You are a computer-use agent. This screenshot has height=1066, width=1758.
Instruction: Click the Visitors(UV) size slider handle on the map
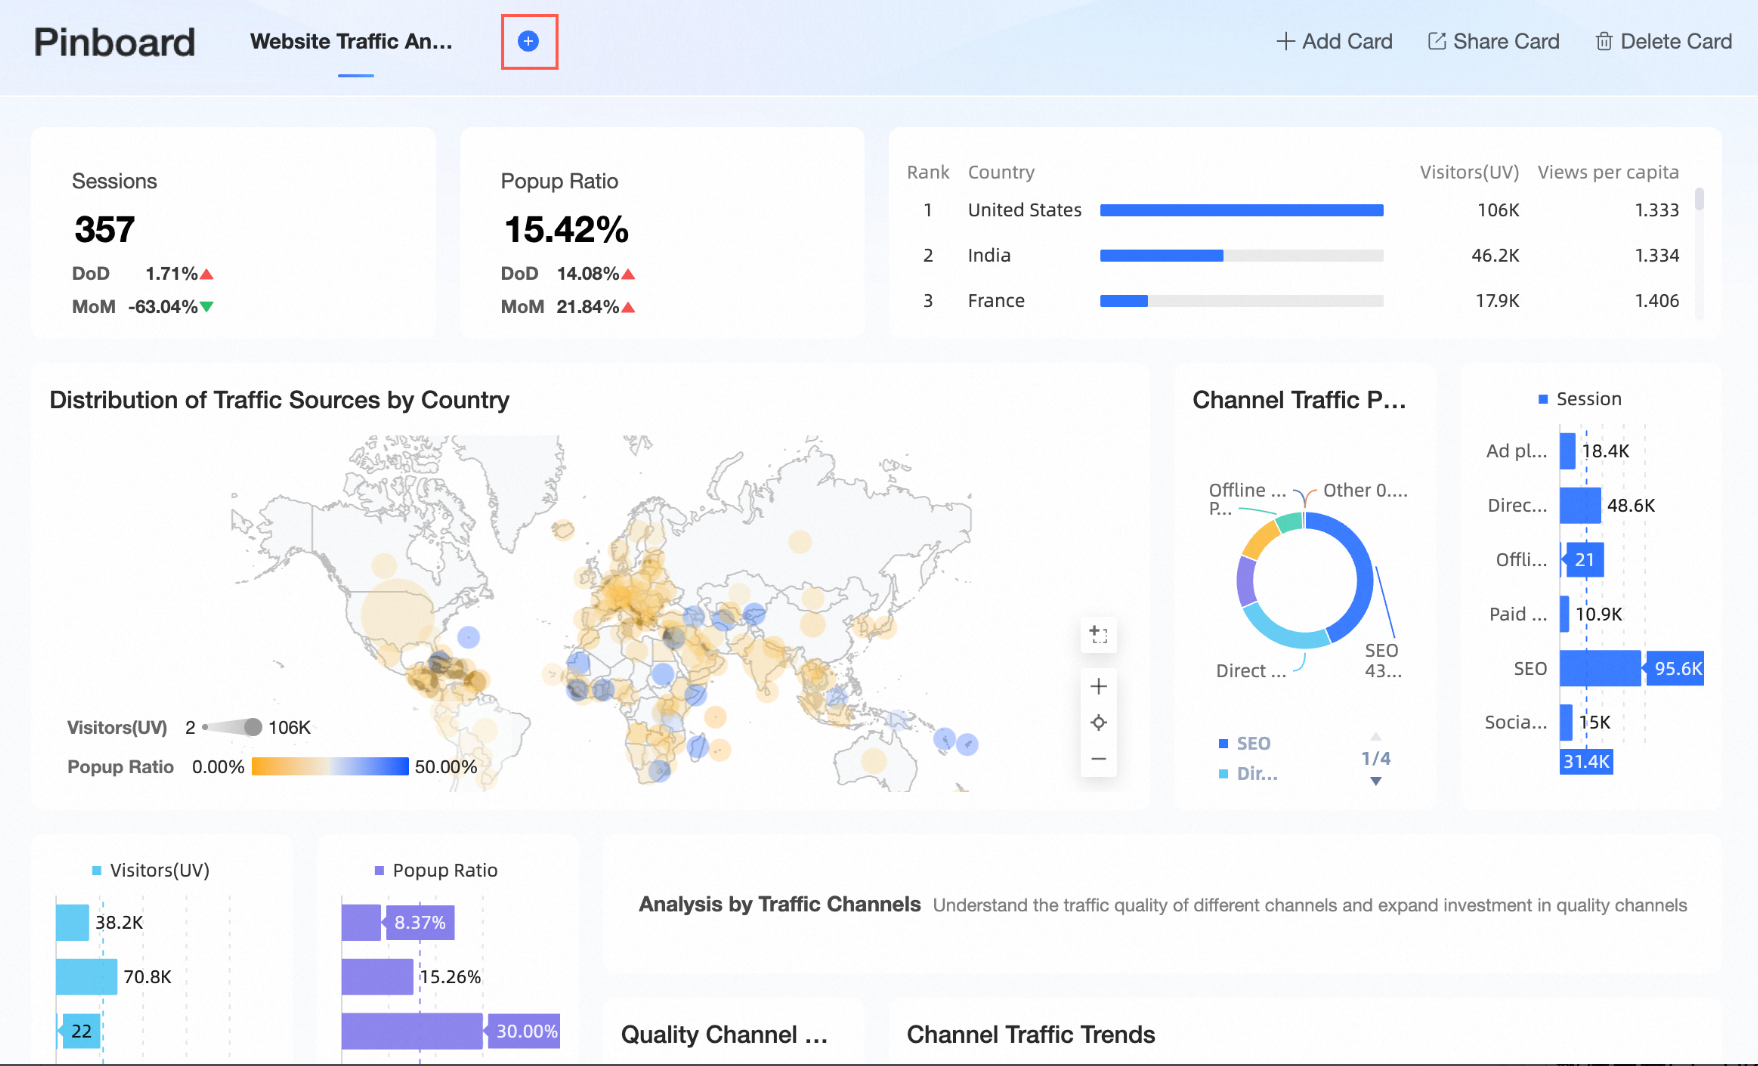click(253, 727)
